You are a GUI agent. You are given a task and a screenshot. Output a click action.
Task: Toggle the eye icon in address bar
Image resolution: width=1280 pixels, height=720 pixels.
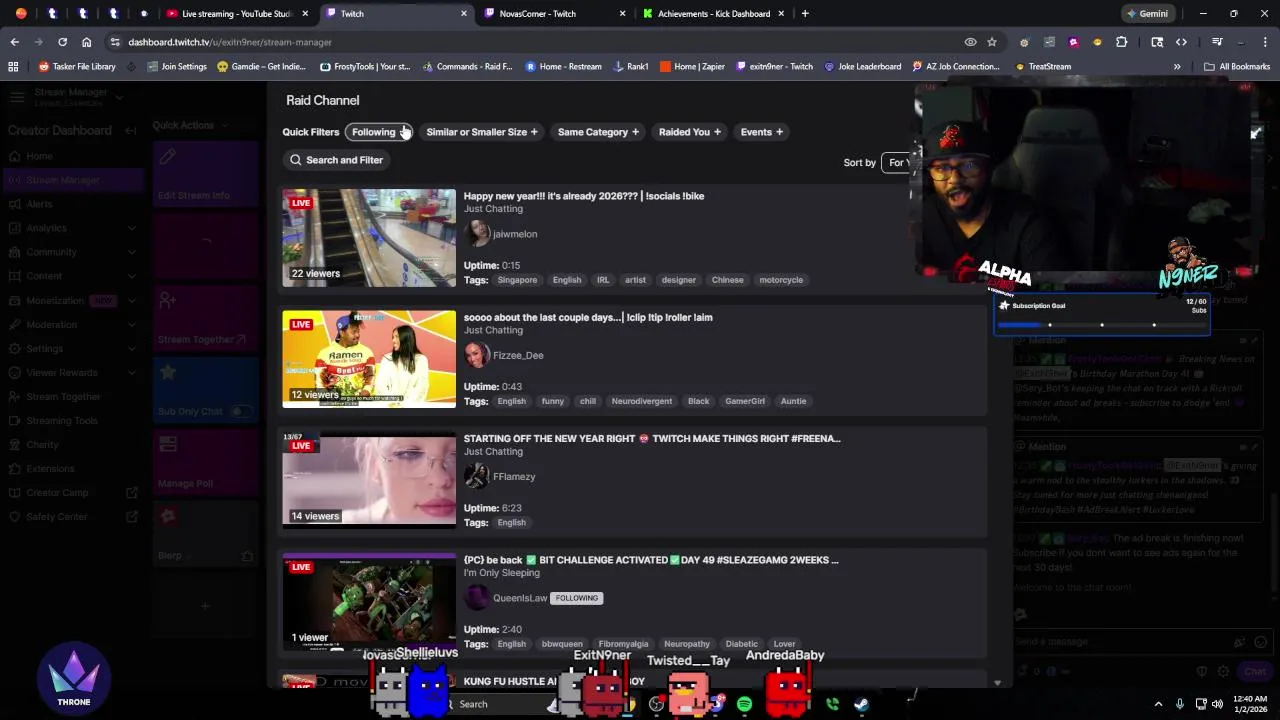[970, 42]
